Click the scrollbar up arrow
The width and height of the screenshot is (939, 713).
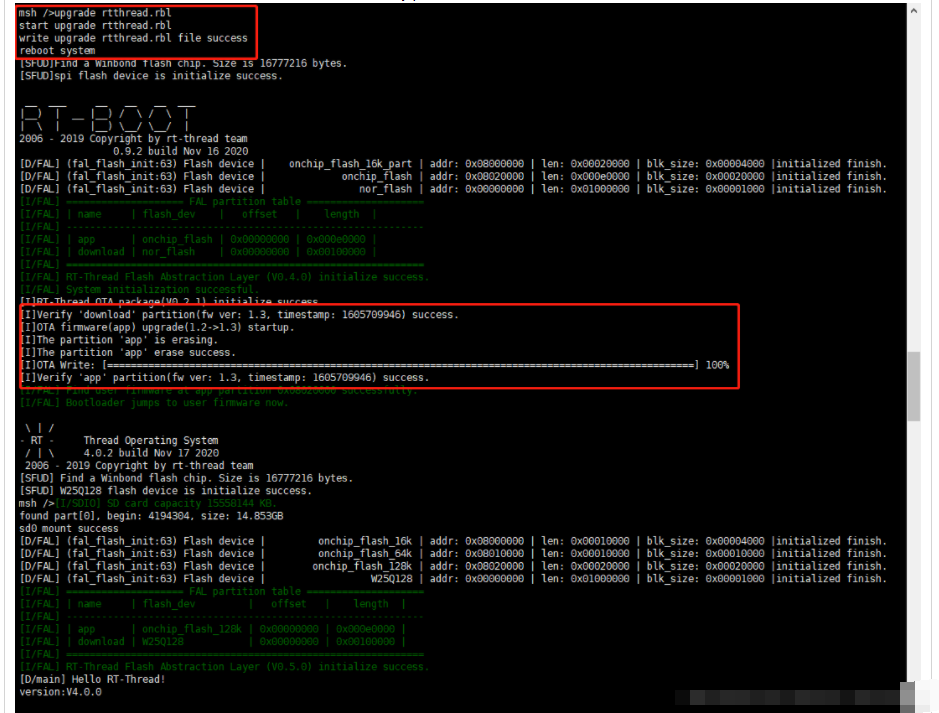913,11
